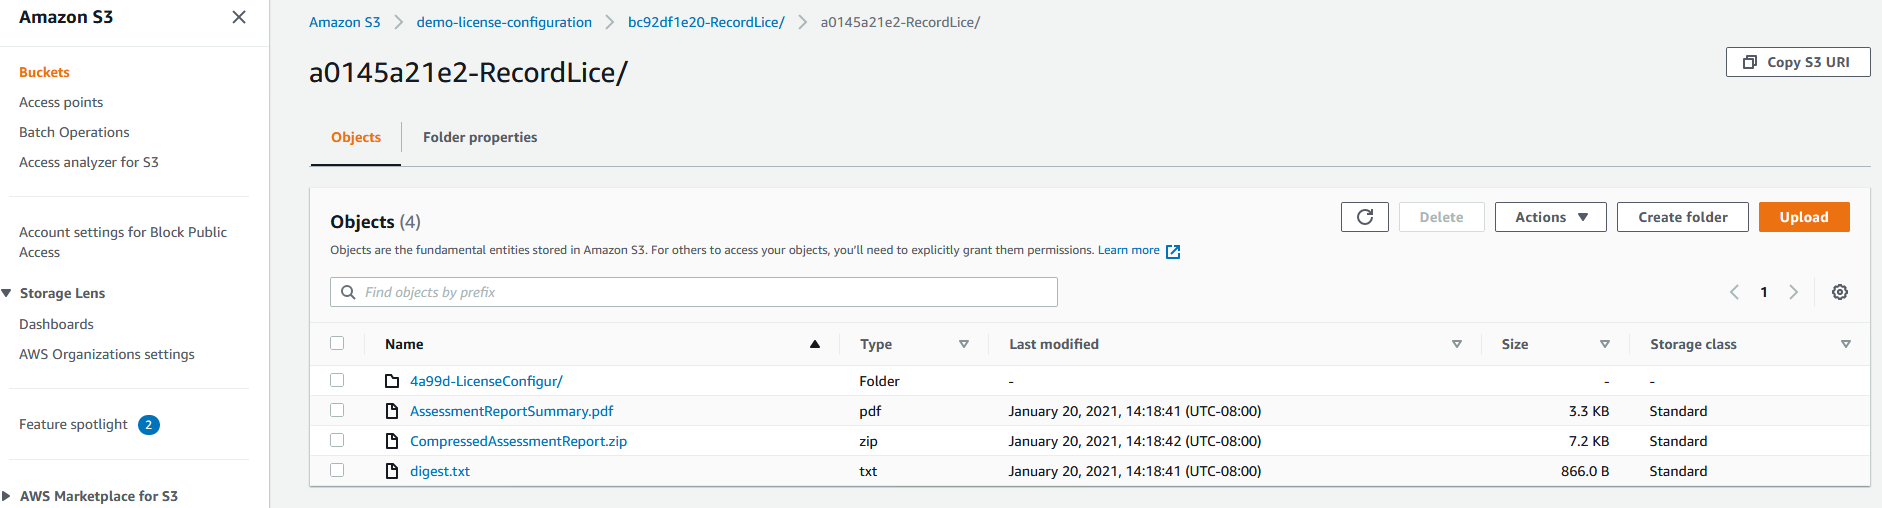The image size is (1882, 508).
Task: Open Storage Lens Dashboards
Action: pos(56,324)
